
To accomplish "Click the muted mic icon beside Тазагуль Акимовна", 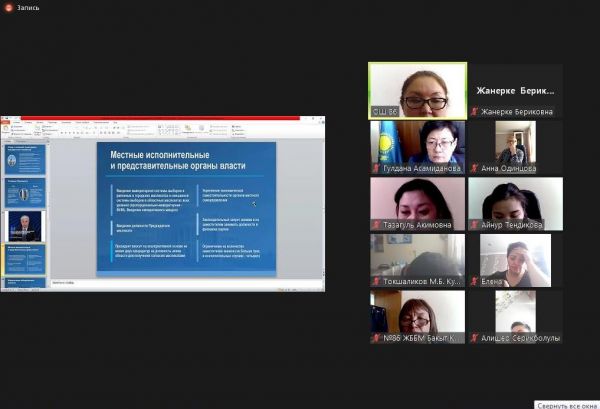I will click(x=377, y=225).
